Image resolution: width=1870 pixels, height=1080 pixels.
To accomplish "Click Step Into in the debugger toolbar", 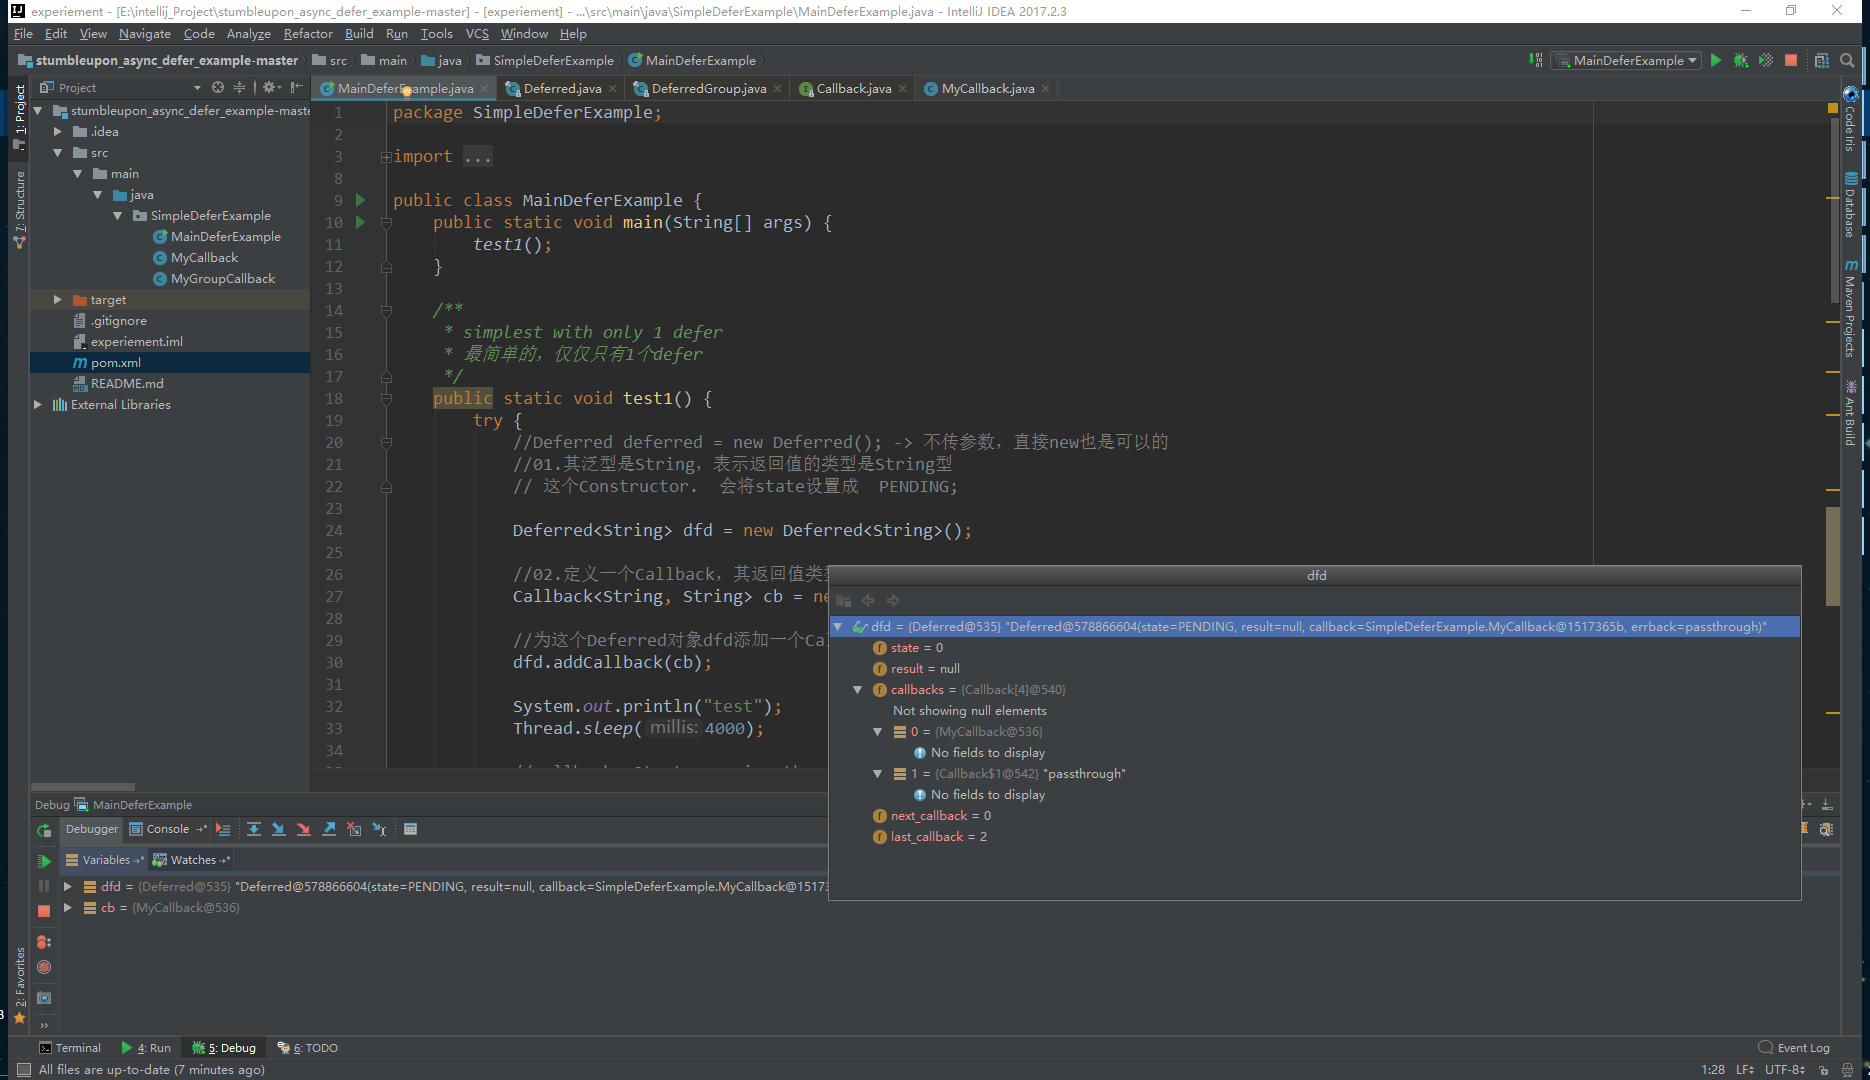I will click(279, 829).
